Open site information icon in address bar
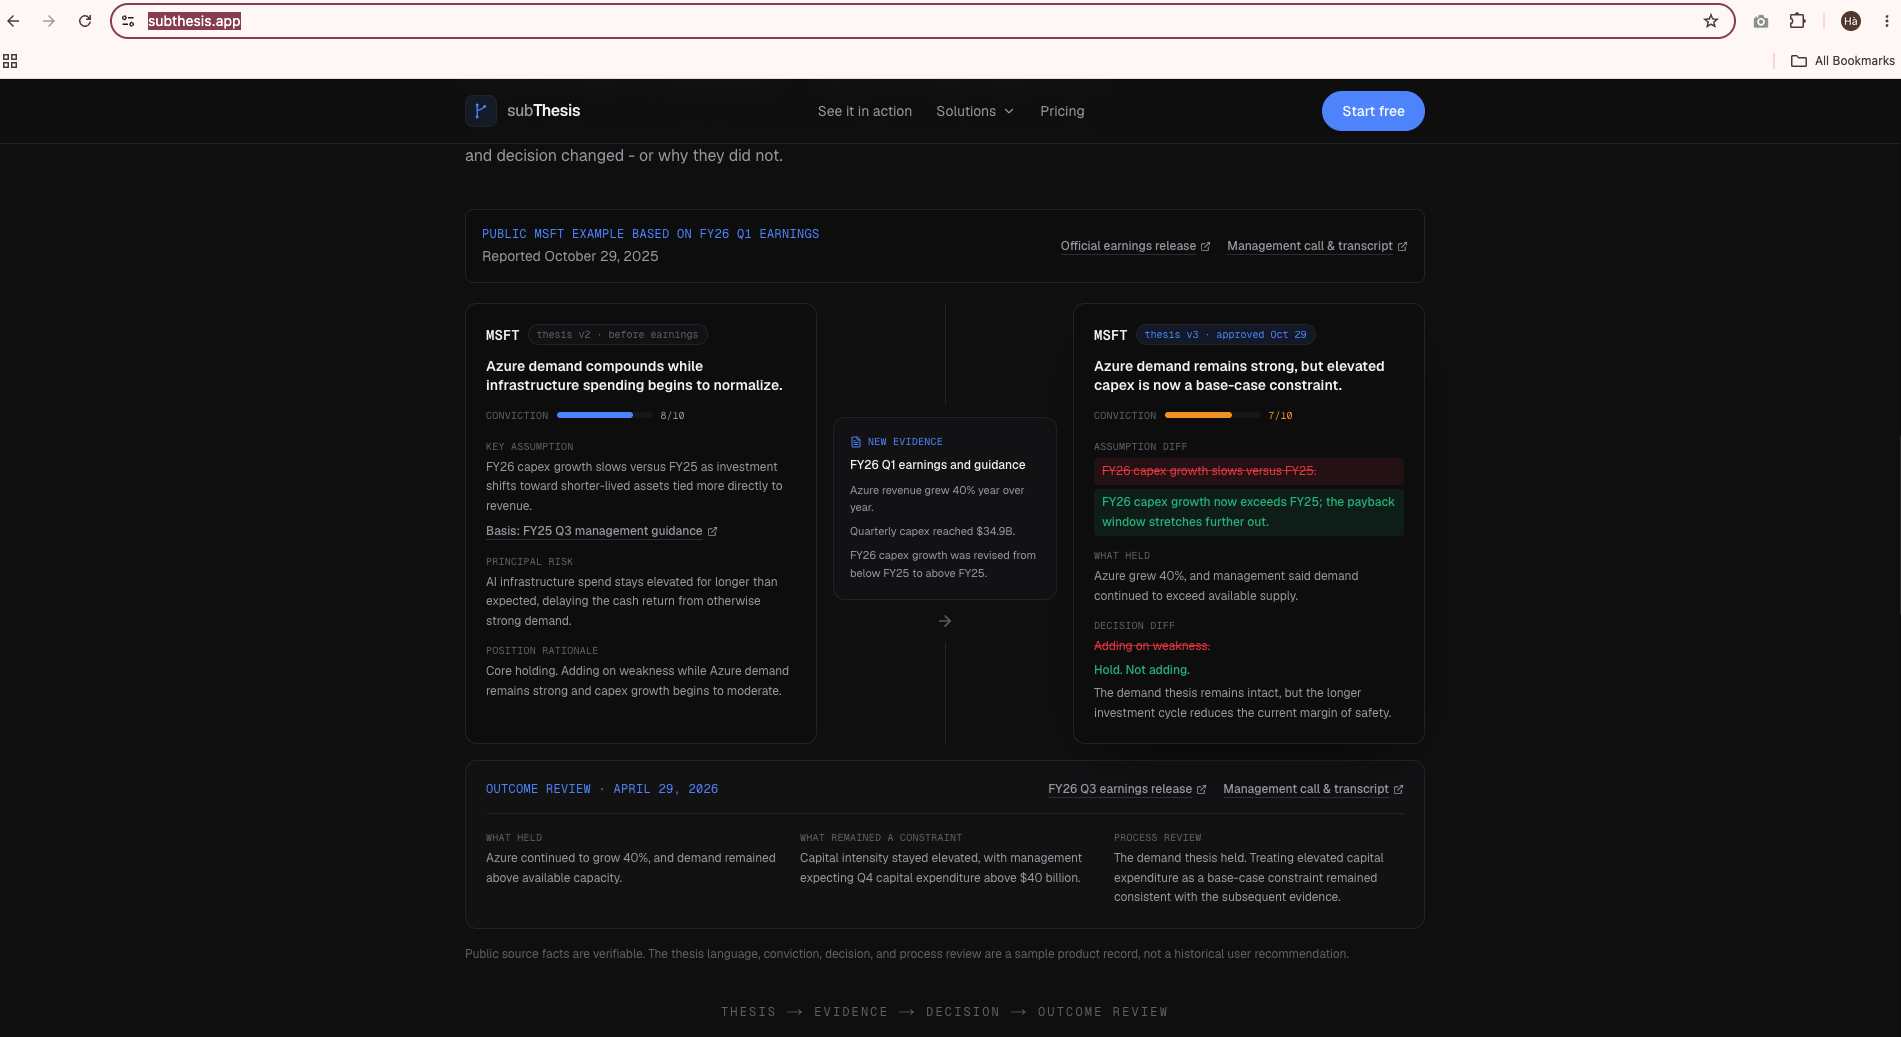The height and width of the screenshot is (1037, 1901). [128, 21]
